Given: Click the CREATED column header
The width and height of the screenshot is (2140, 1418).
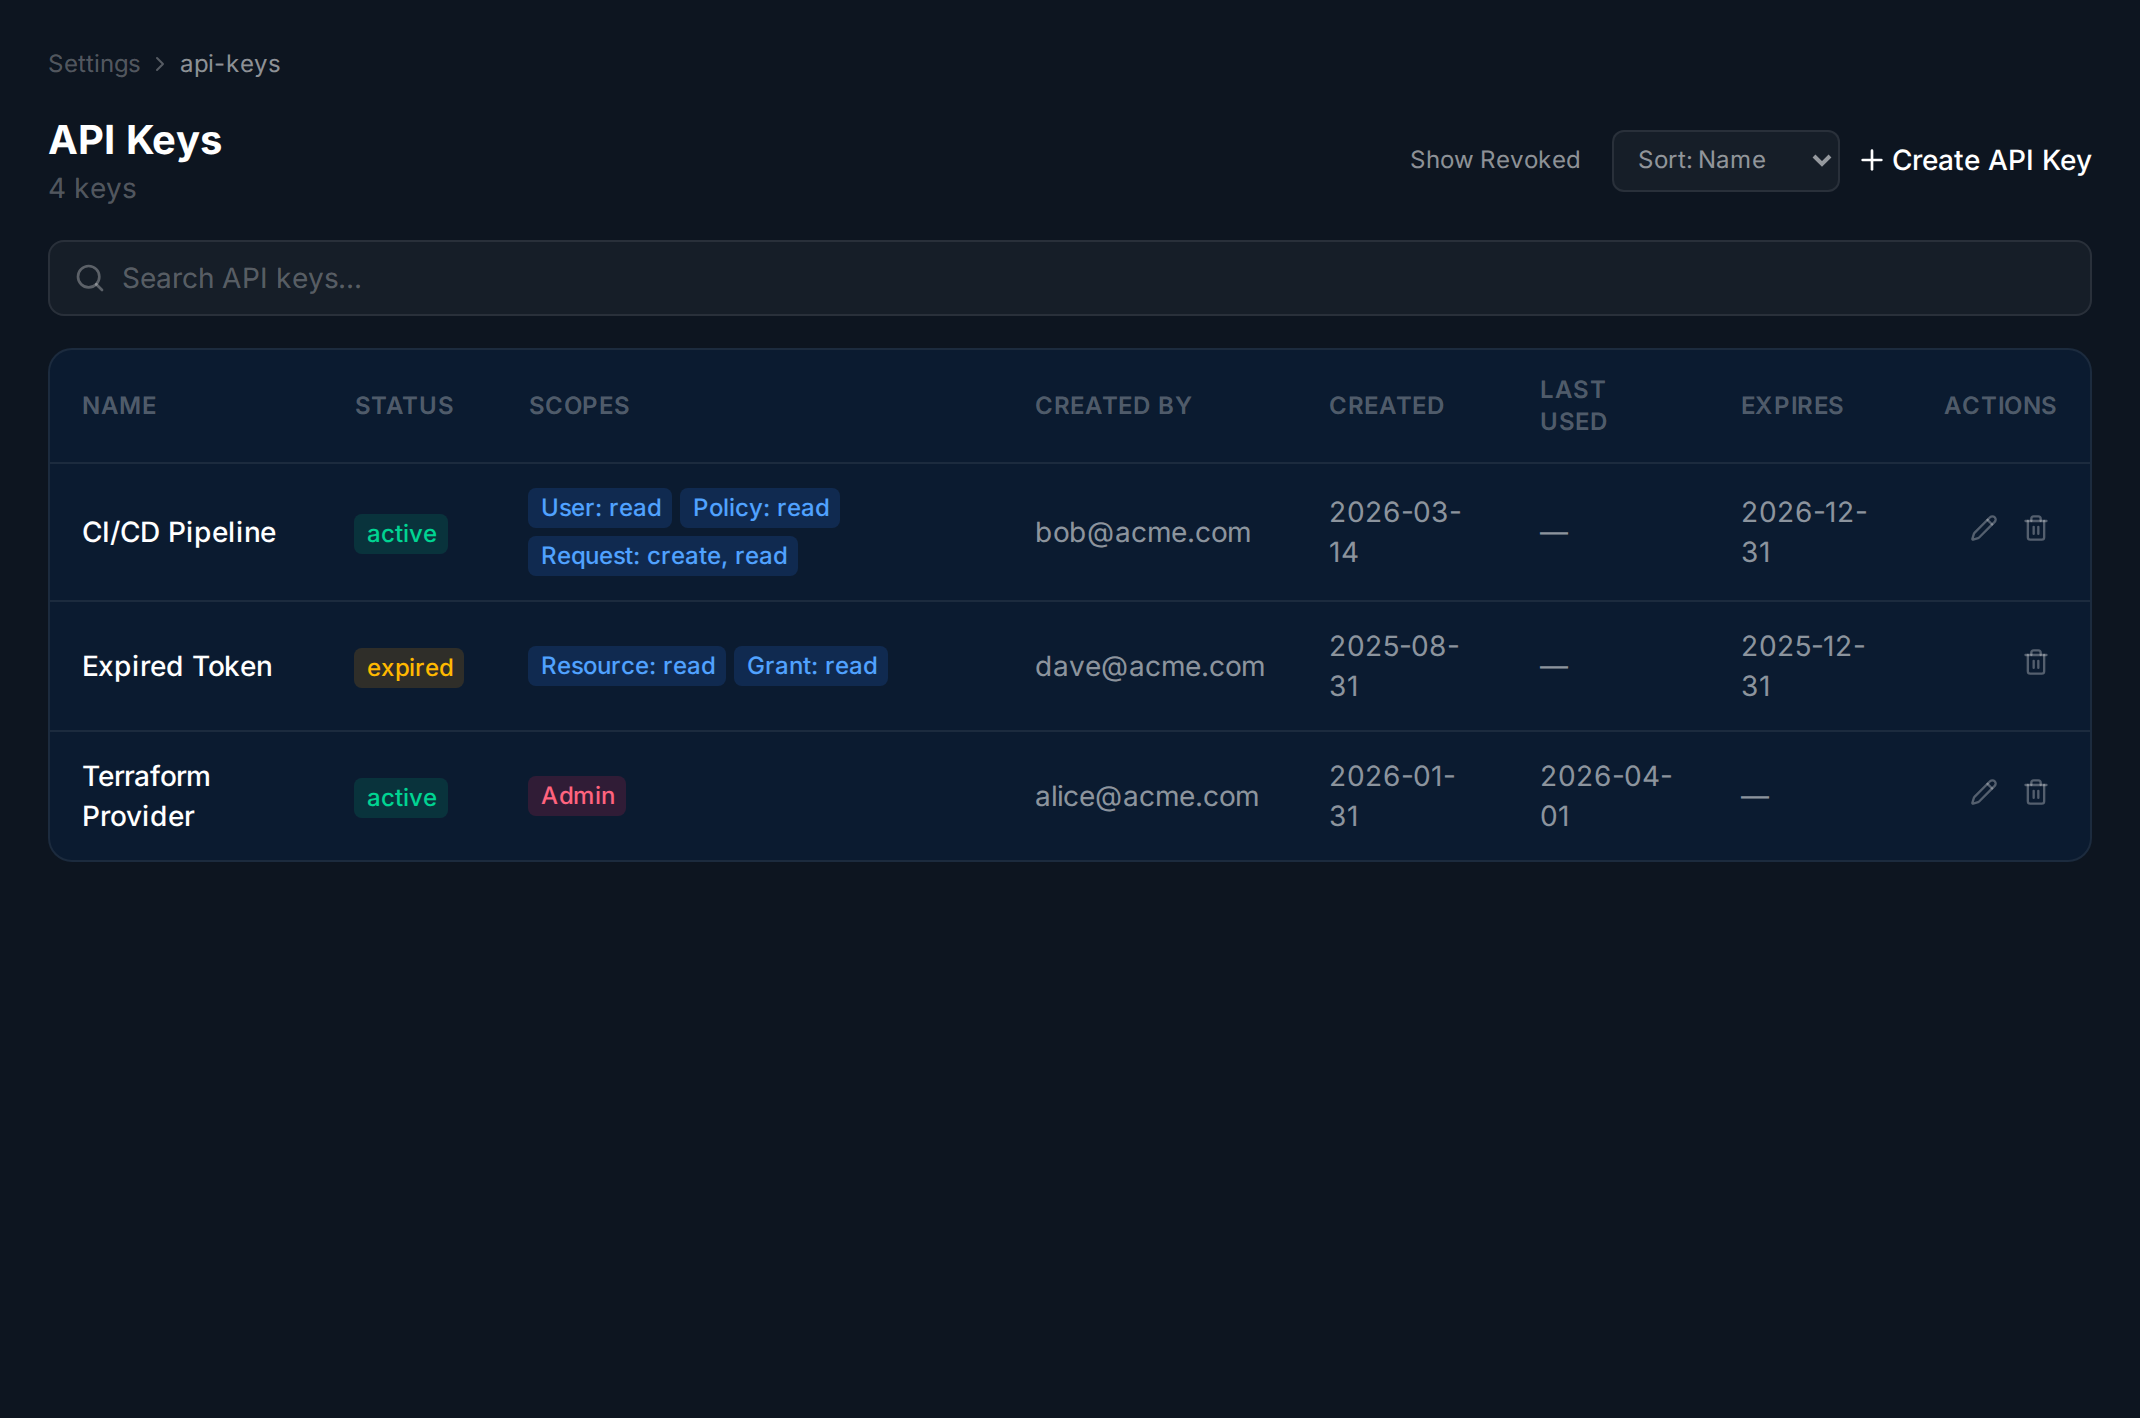Looking at the screenshot, I should pyautogui.click(x=1386, y=405).
